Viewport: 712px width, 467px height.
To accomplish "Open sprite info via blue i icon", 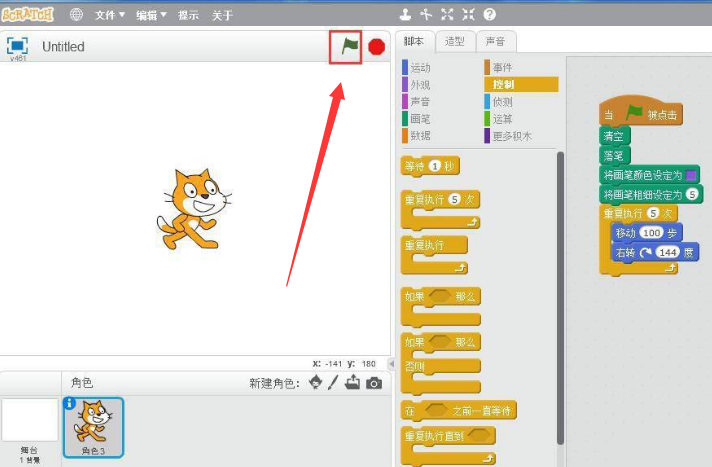I will click(x=69, y=403).
